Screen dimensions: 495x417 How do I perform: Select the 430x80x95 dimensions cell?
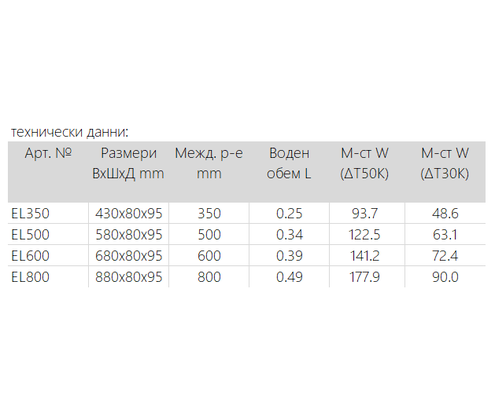tap(129, 213)
